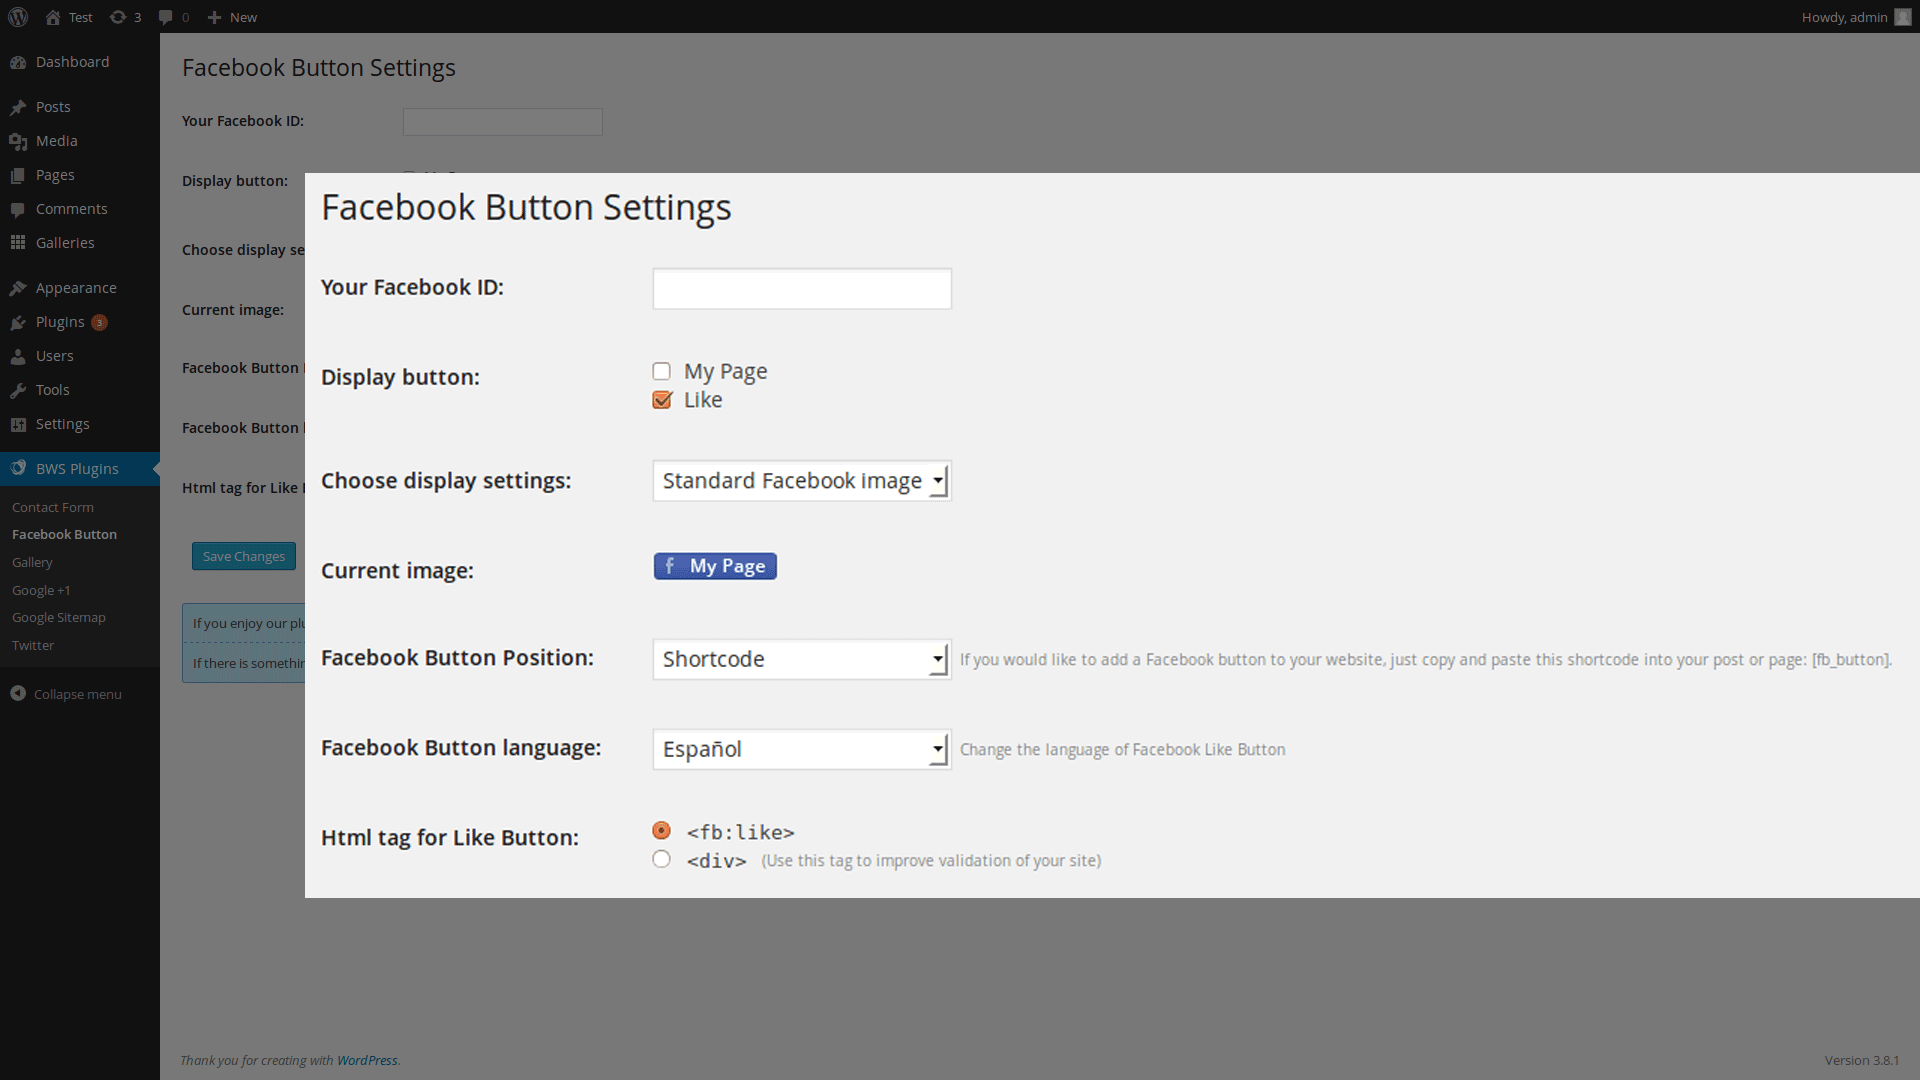1920x1080 pixels.
Task: Click the Media library icon
Action: coord(18,141)
